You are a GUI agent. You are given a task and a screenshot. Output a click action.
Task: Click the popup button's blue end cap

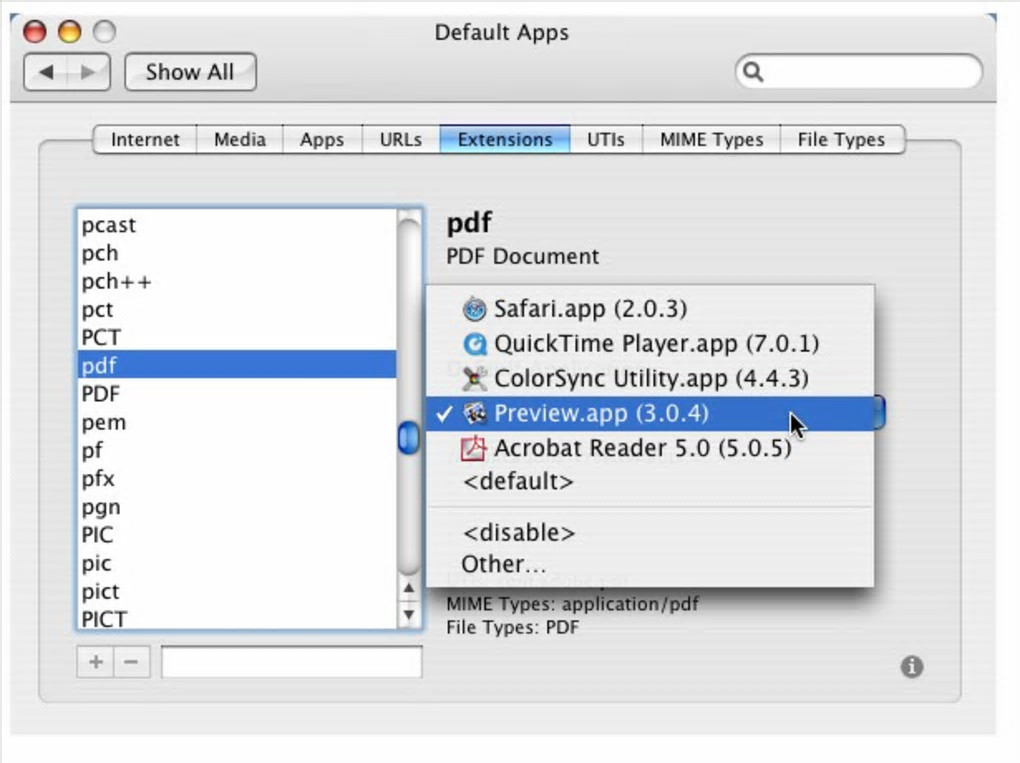coord(879,412)
